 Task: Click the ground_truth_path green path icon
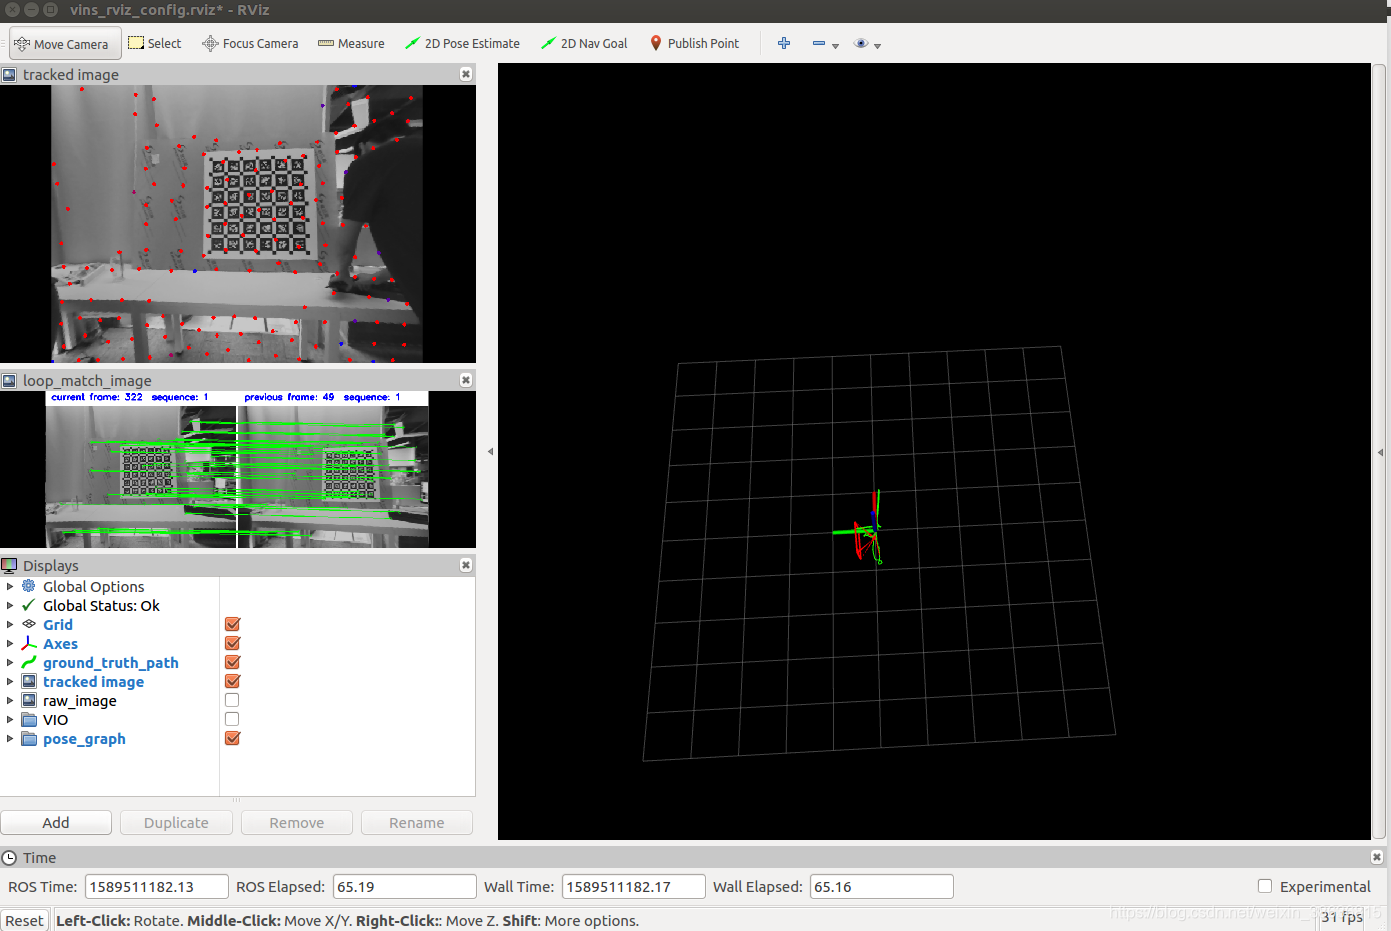[x=29, y=662]
